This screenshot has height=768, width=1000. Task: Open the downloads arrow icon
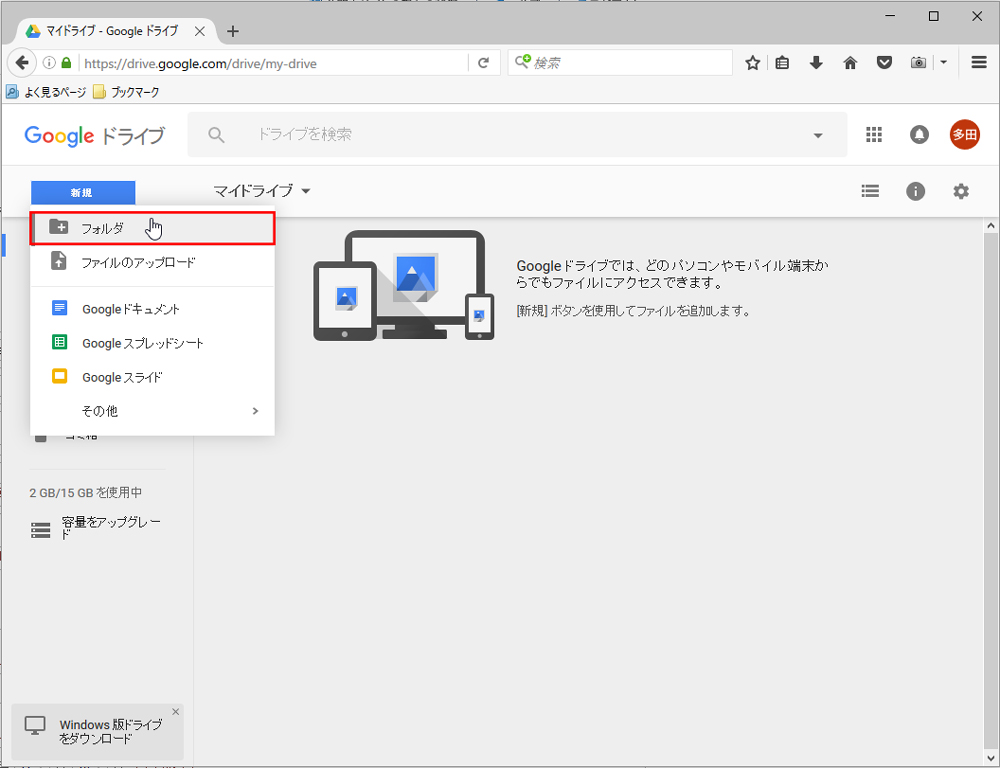816,63
